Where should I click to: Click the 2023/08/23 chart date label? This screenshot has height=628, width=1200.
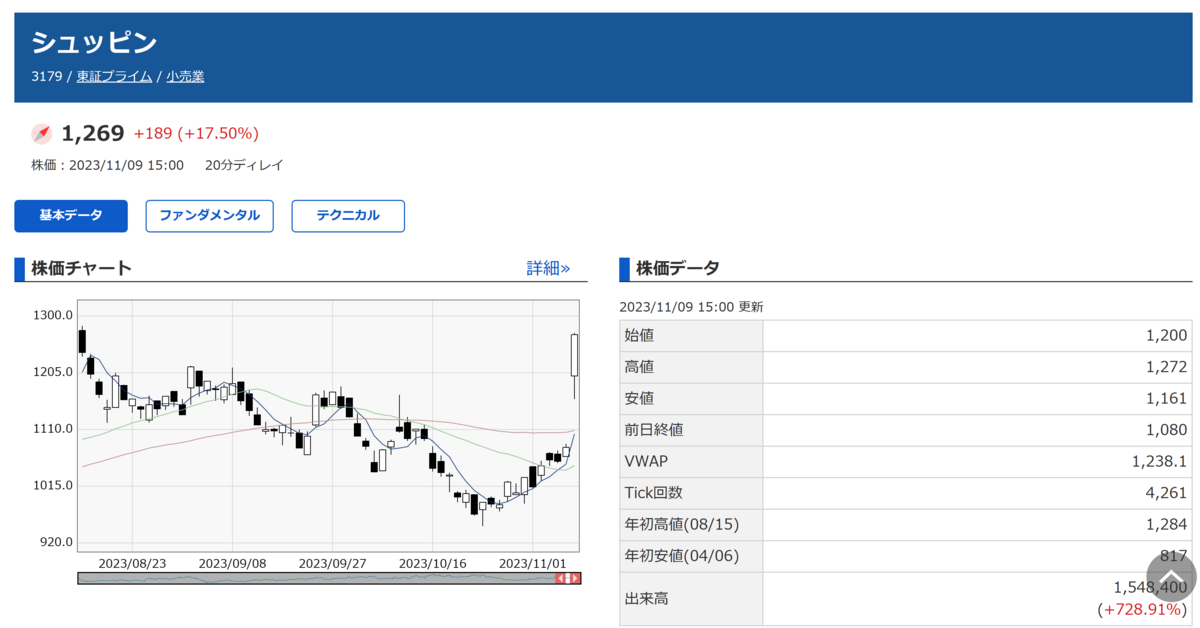pos(132,563)
